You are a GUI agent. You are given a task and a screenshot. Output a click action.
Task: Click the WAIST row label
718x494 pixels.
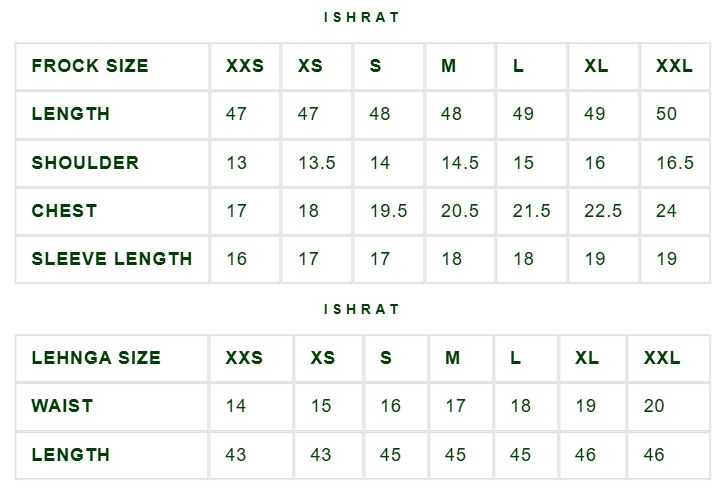[62, 406]
